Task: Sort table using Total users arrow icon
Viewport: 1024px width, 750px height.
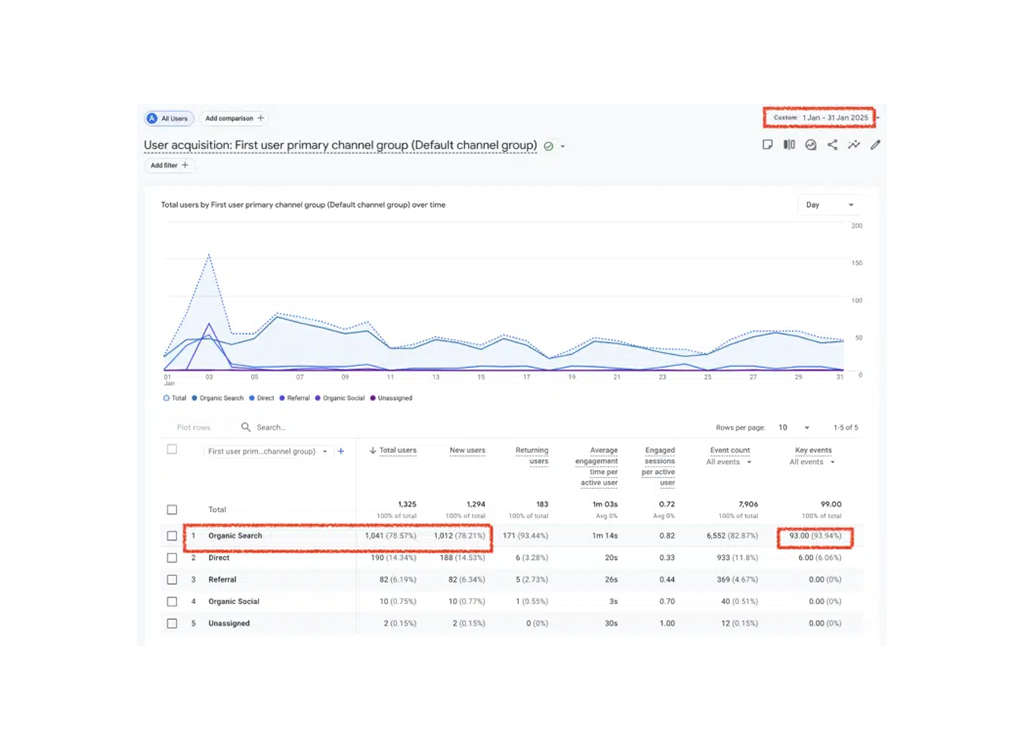Action: (372, 450)
